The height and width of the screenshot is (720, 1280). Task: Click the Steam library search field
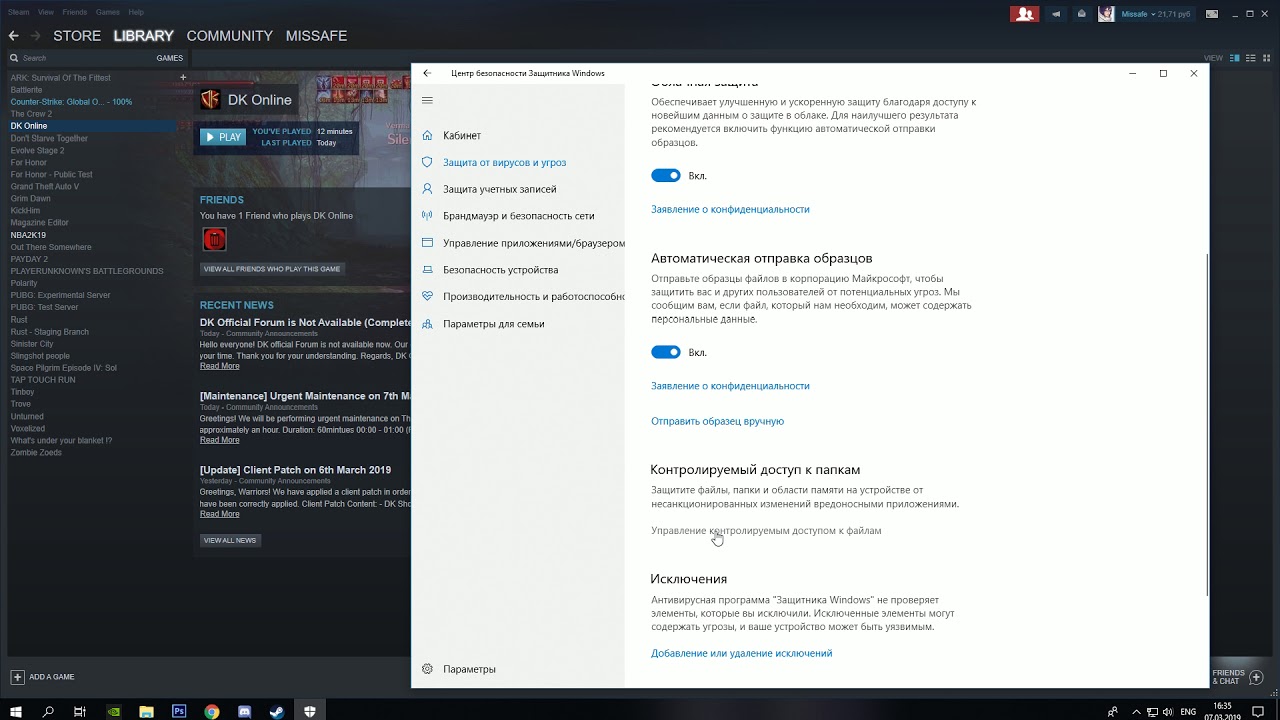[x=80, y=58]
